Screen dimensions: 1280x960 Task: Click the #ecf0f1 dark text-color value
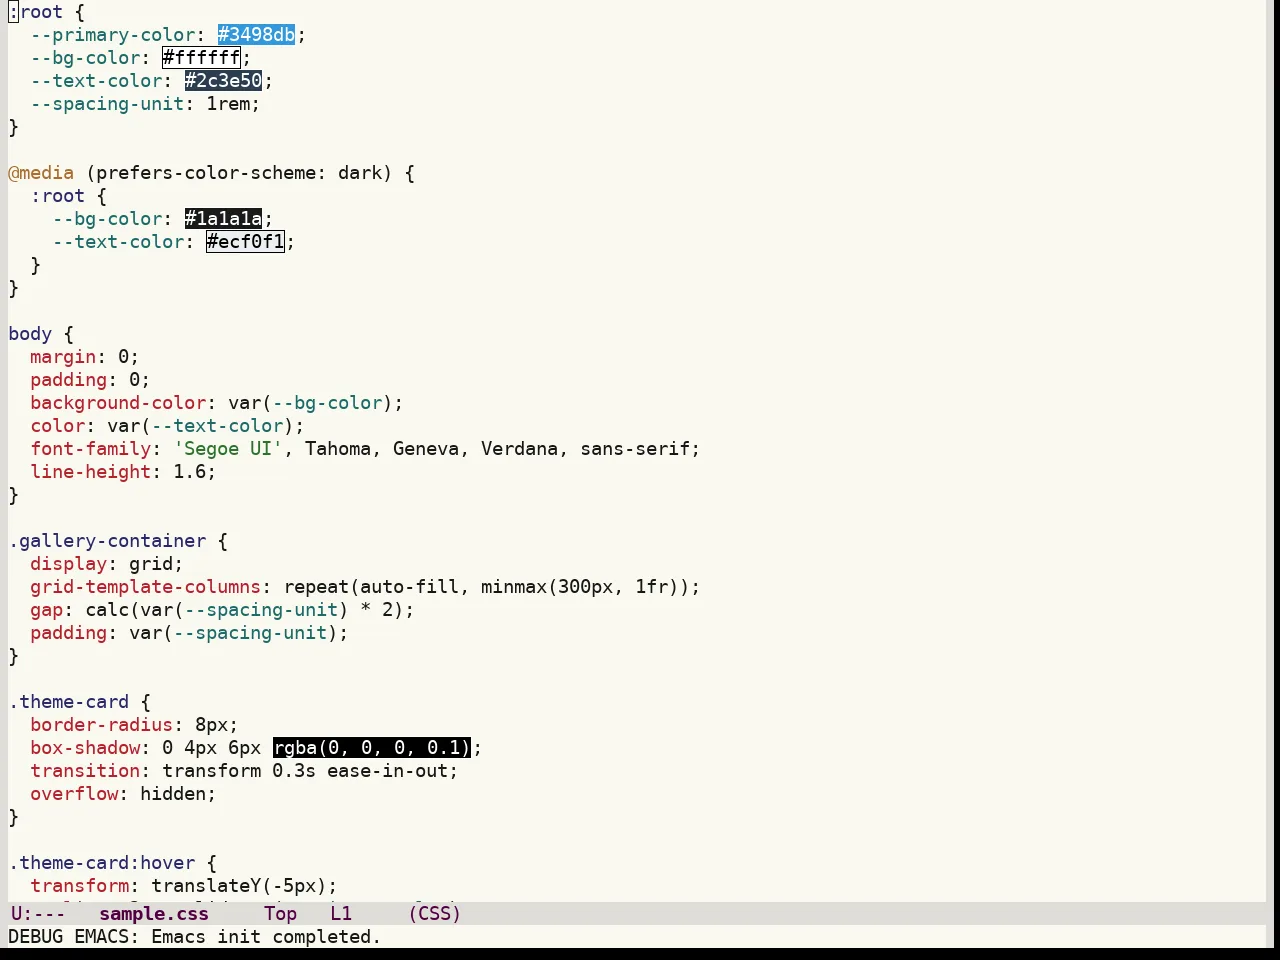(245, 242)
